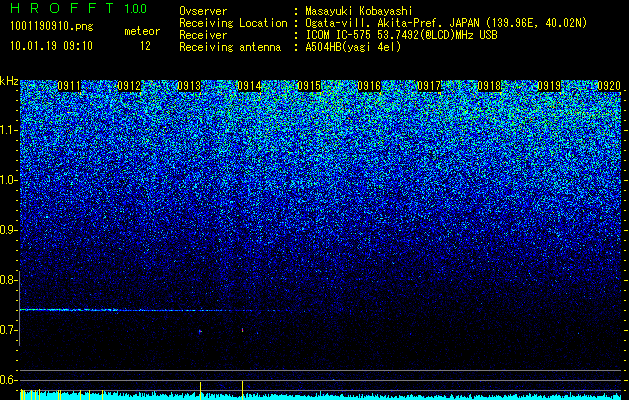Click the 0.8 kHz frequency label
Screen dimensions: 629x400
pos(8,280)
